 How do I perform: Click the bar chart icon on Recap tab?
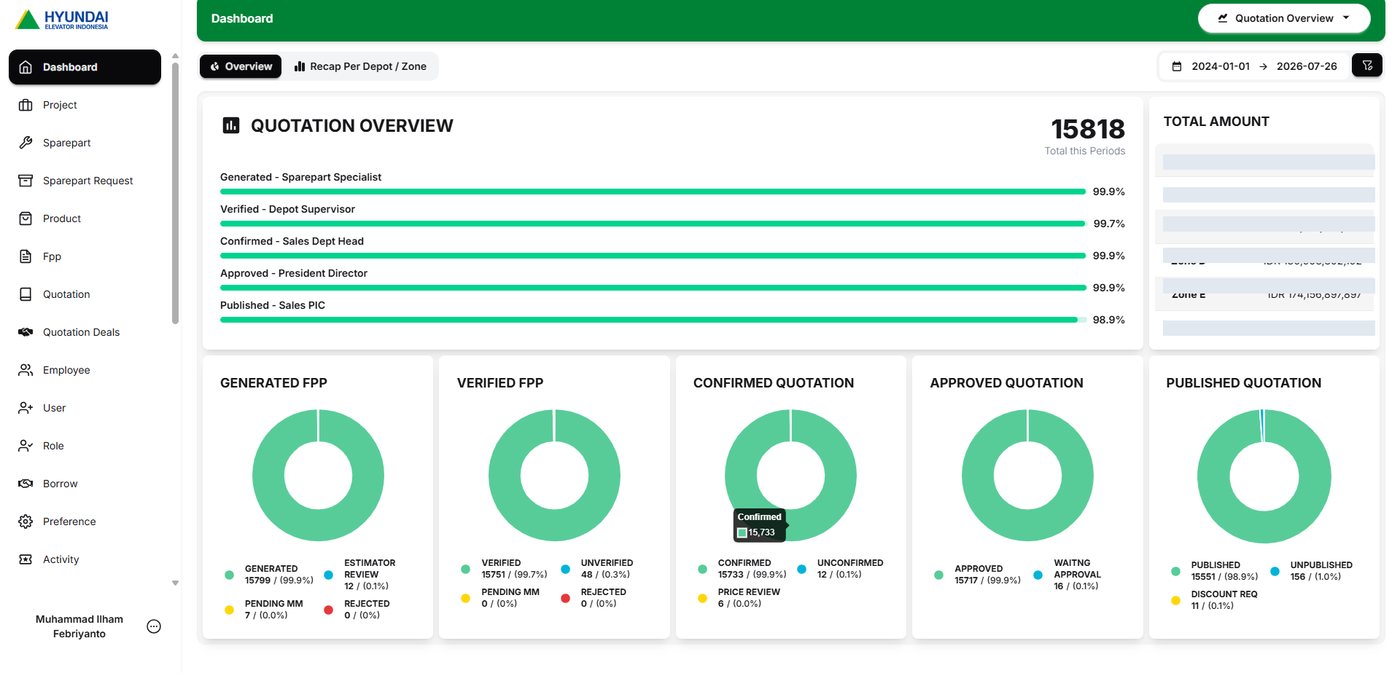[300, 66]
